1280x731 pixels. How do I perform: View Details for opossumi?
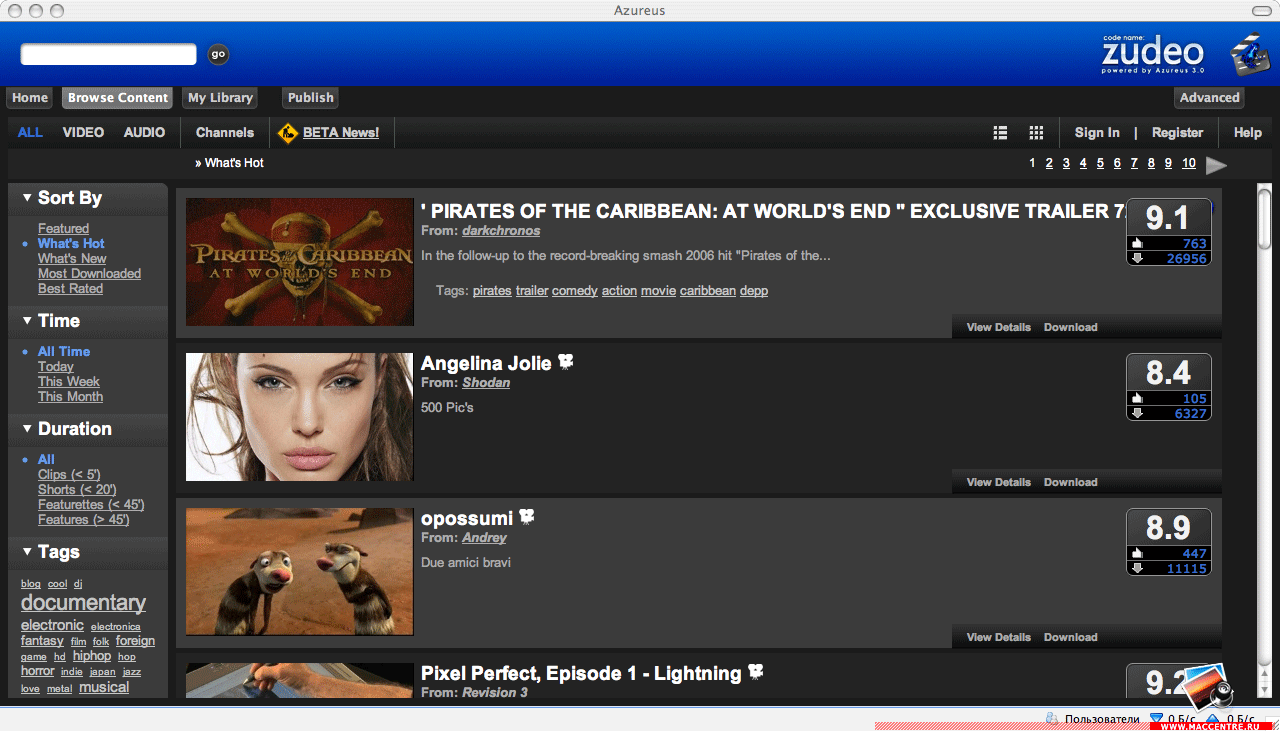(998, 637)
